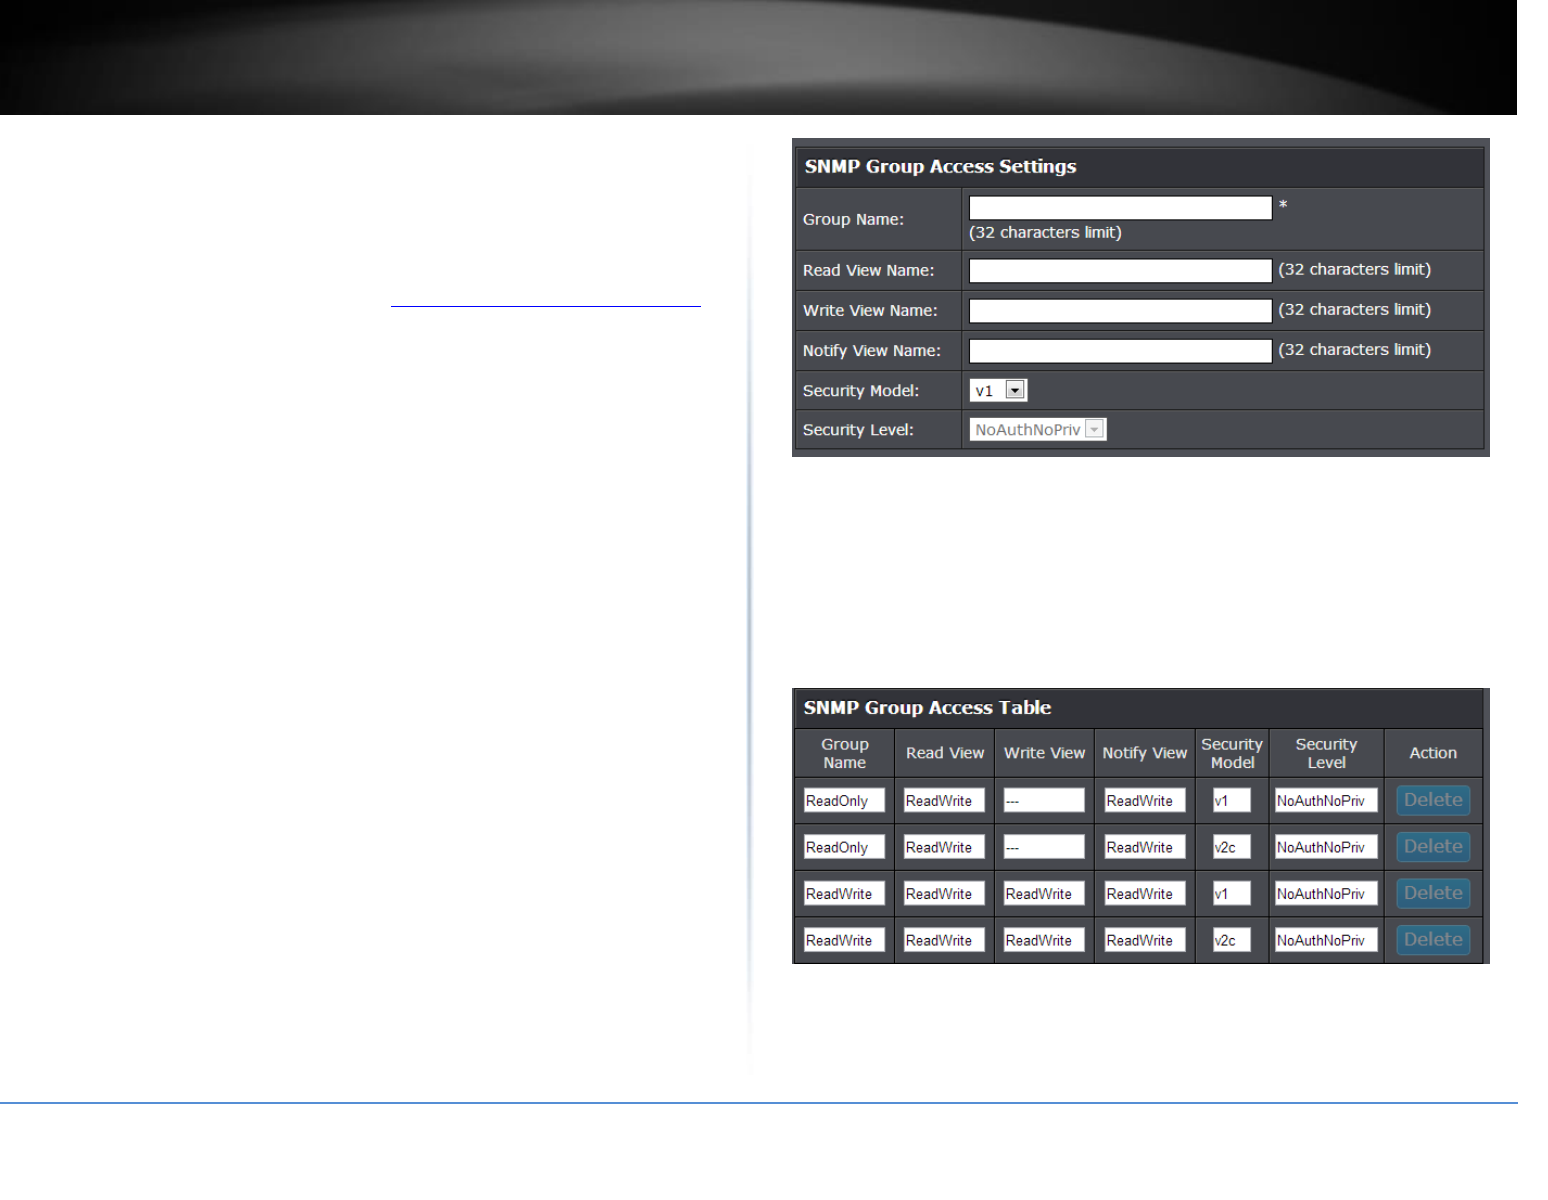Click Read View cell in ReadWrite v1 row

(x=944, y=893)
